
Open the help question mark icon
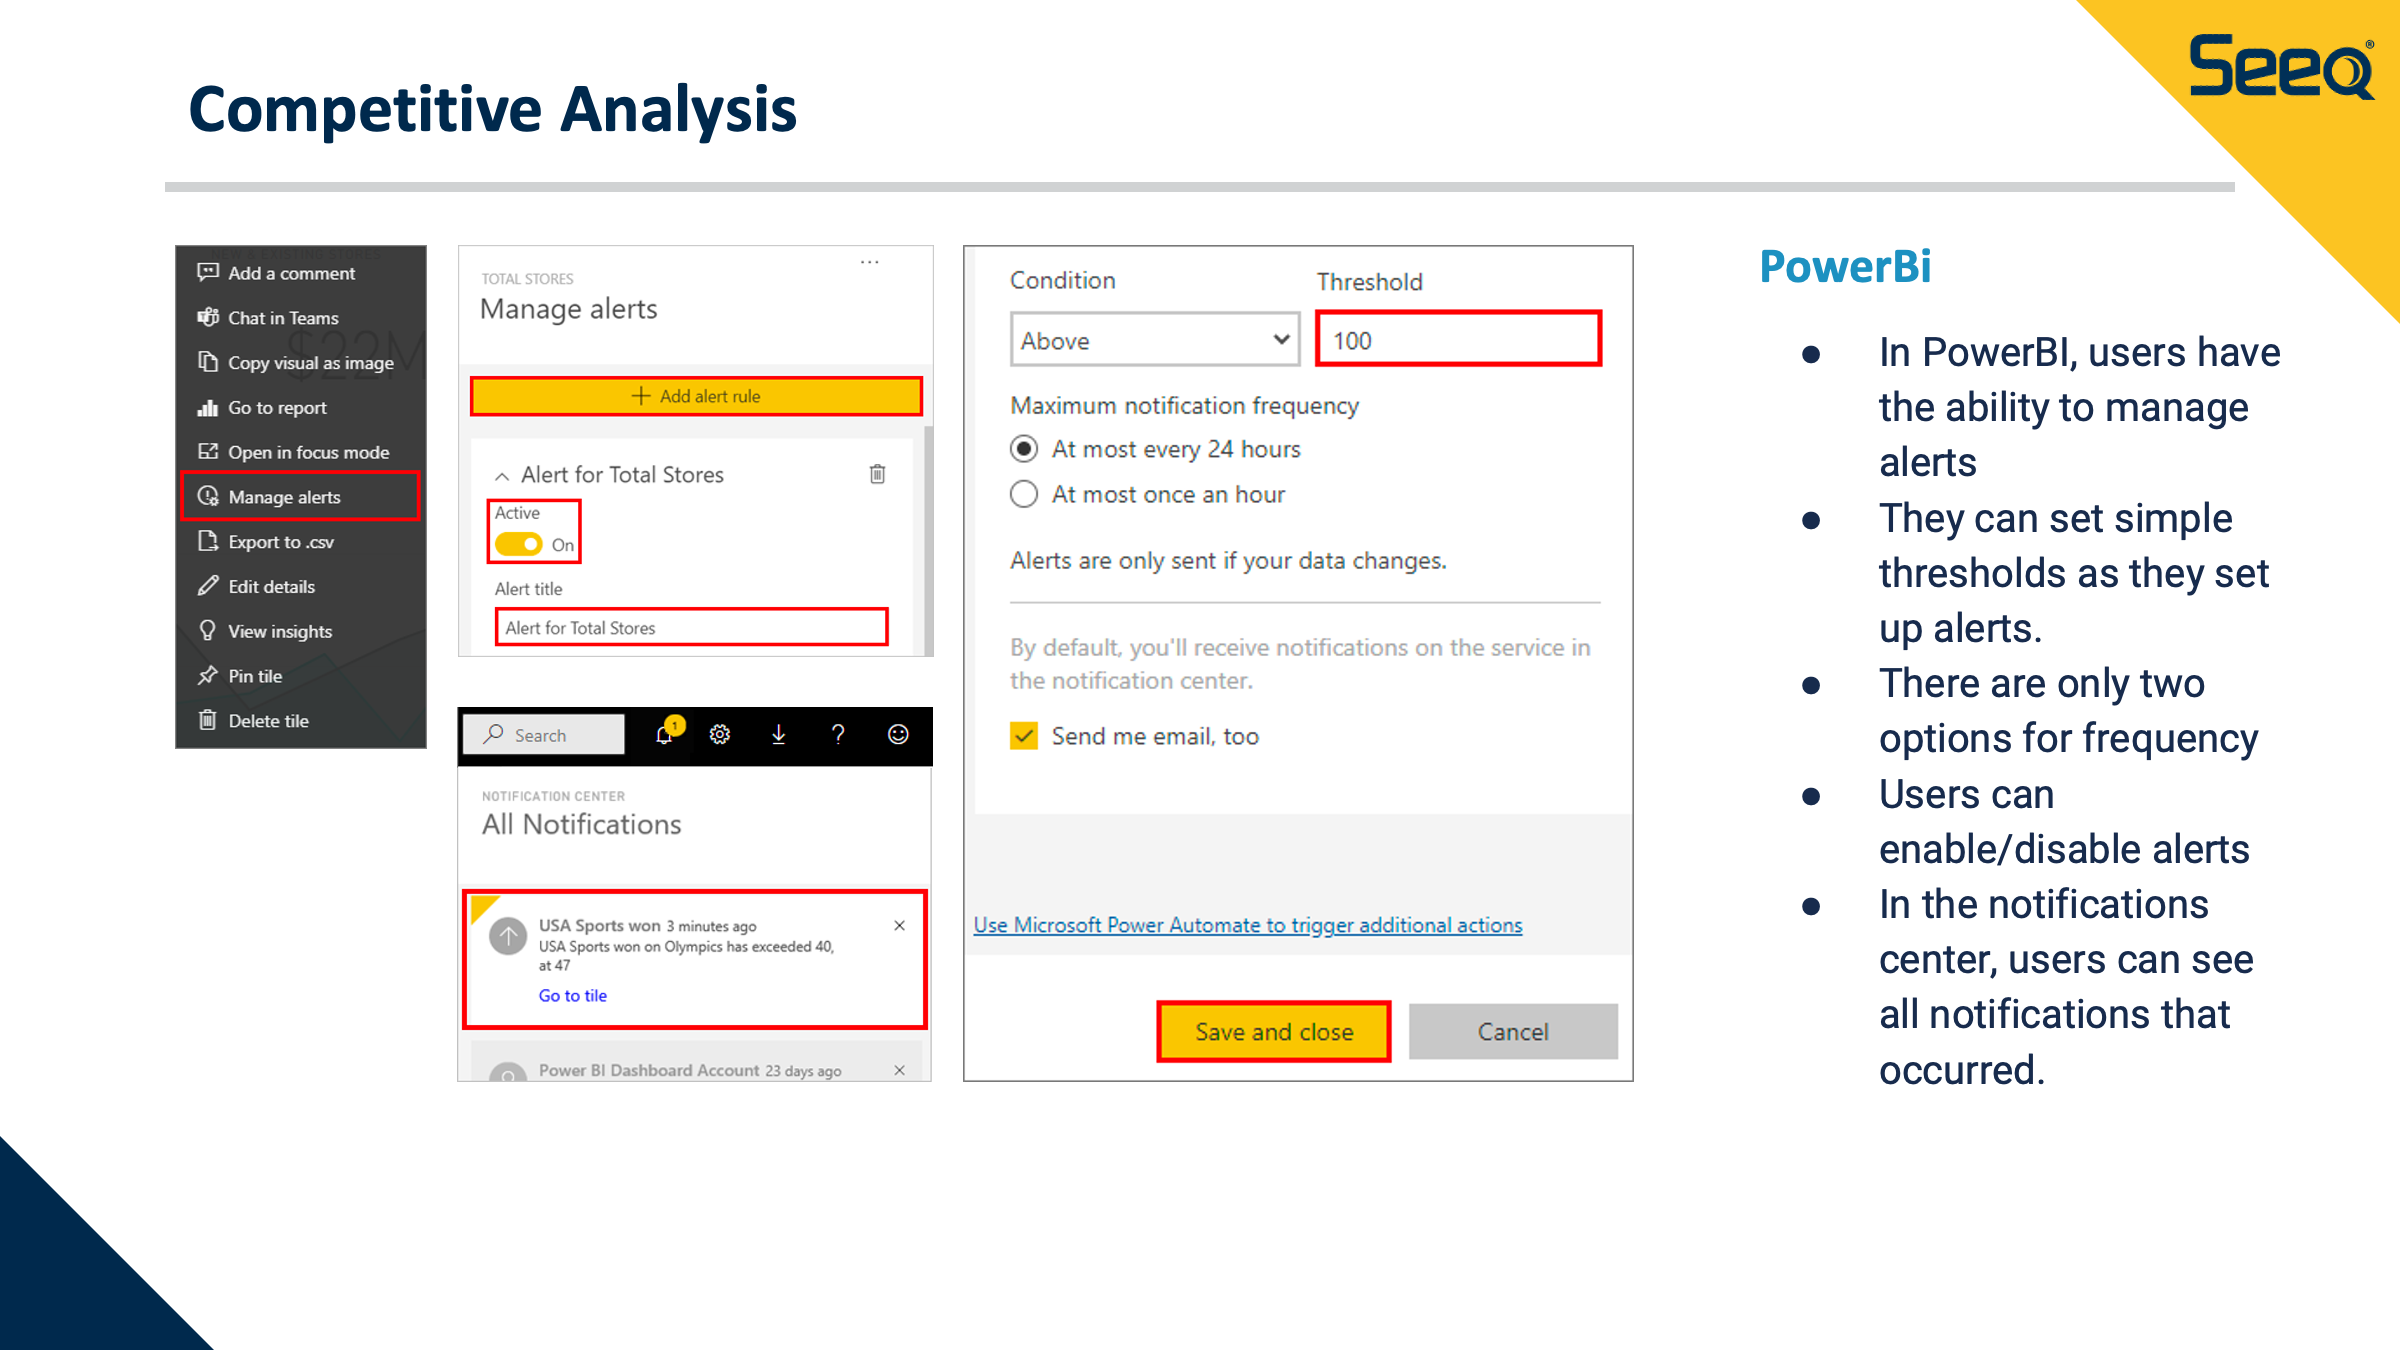tap(838, 735)
